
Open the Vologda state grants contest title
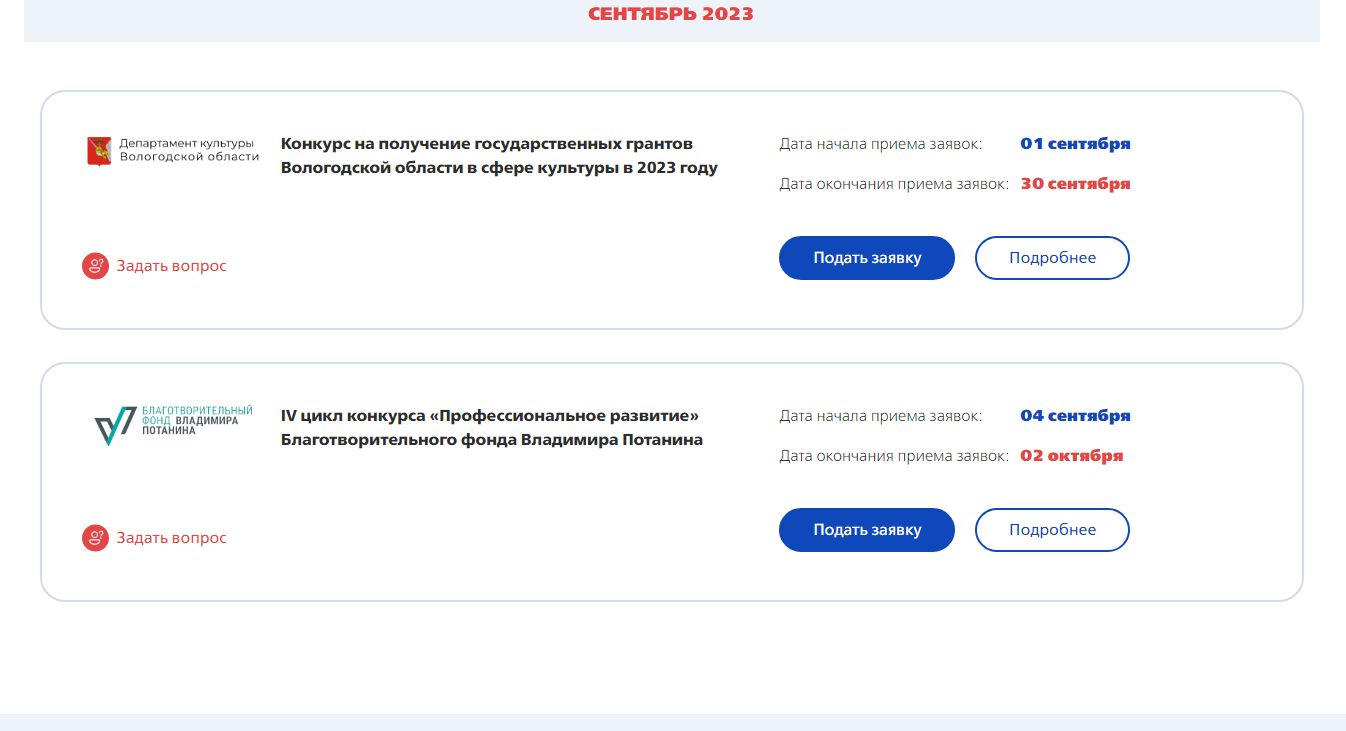(499, 156)
